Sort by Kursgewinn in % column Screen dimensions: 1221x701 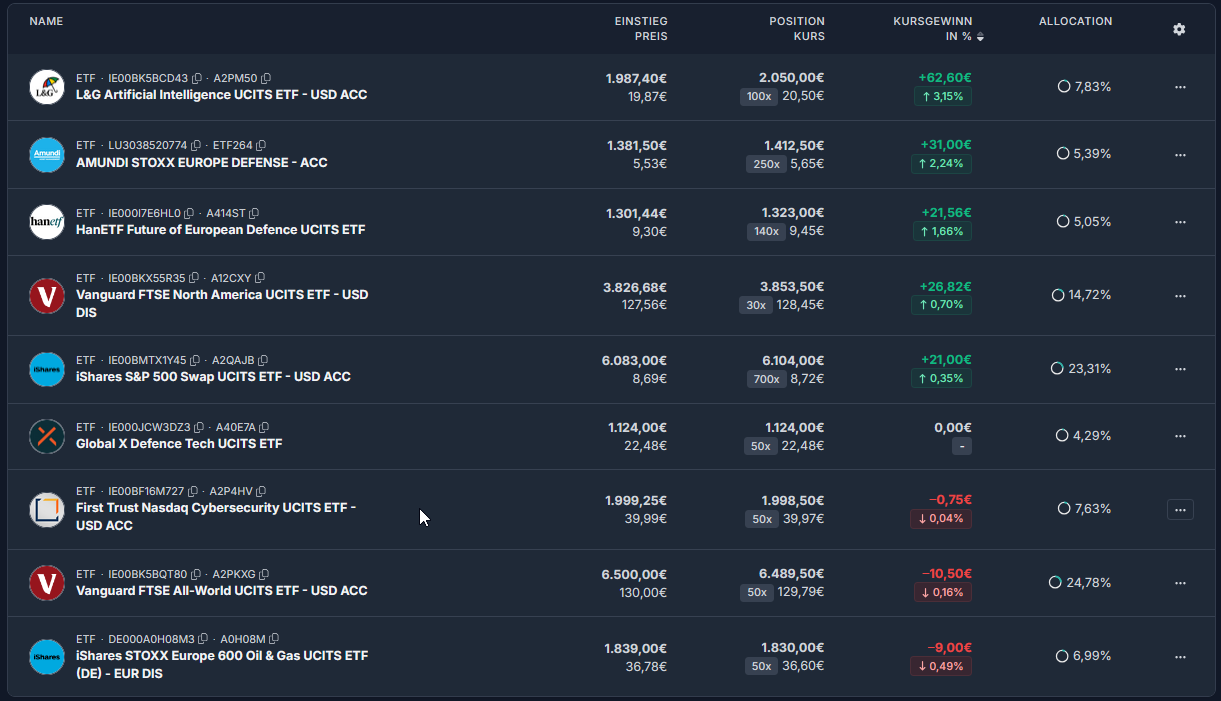coord(938,29)
